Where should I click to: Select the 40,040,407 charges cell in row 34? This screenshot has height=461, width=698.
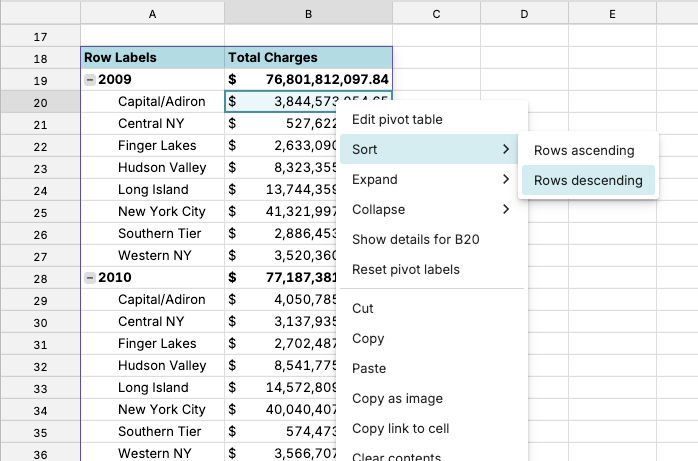[x=280, y=409]
